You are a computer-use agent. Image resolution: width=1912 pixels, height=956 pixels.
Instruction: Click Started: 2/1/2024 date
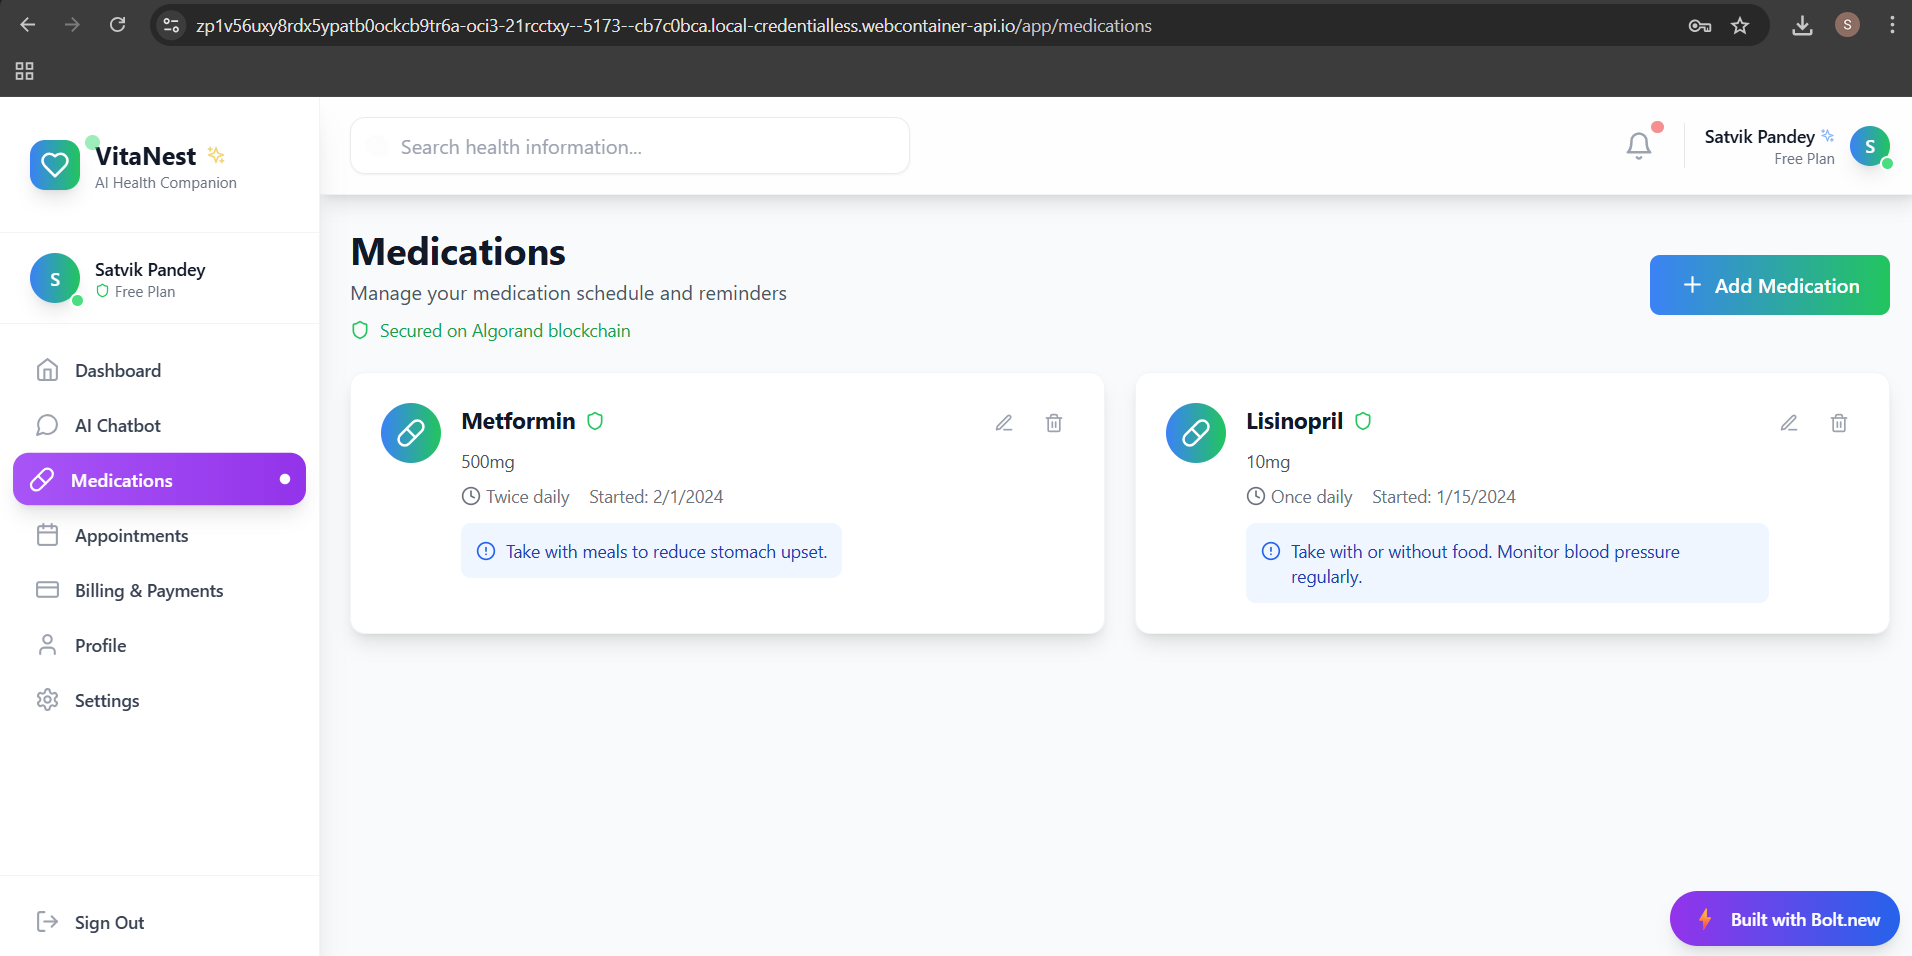(656, 497)
